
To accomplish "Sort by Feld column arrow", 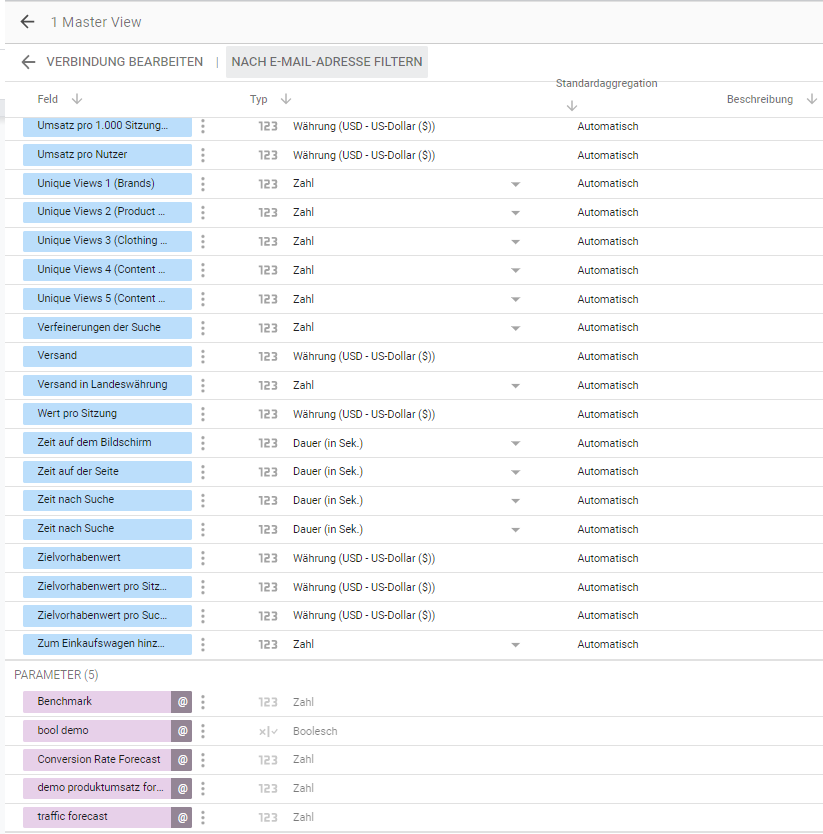I will point(77,99).
